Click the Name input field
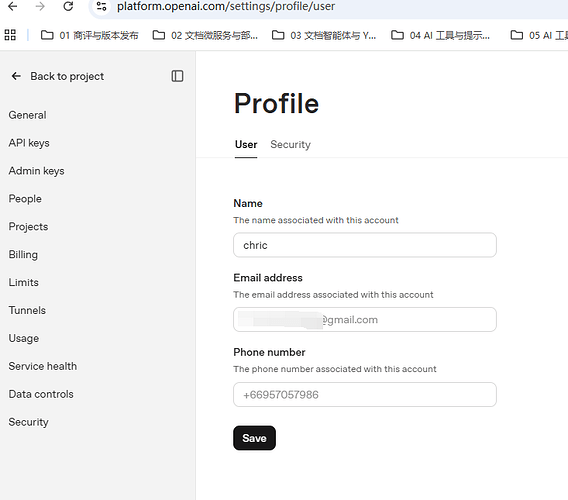The image size is (568, 500). 365,245
